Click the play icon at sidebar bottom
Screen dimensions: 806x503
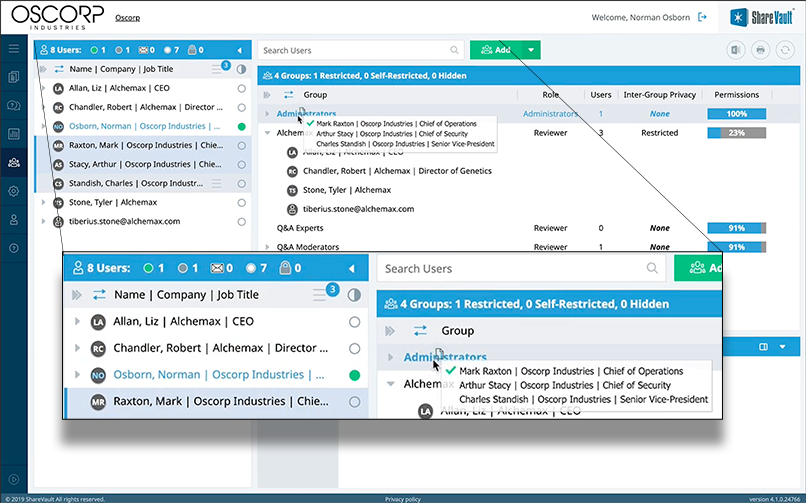pyautogui.click(x=14, y=479)
